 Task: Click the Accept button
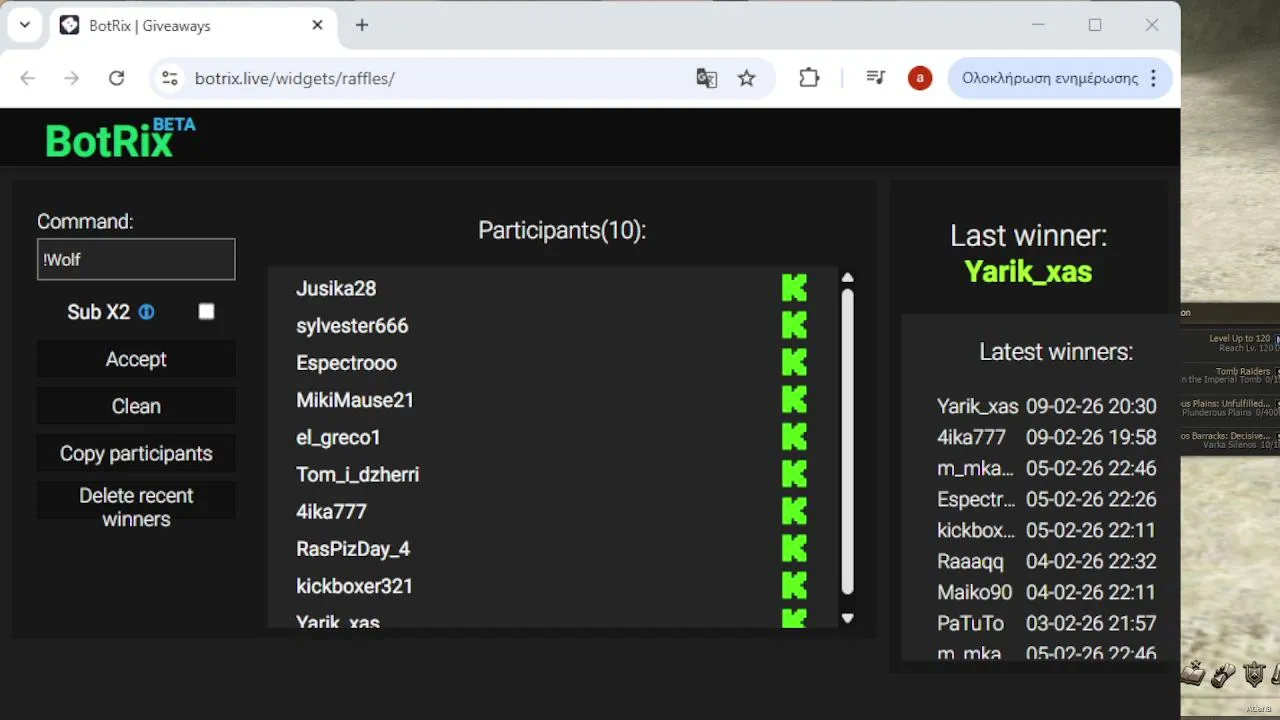pos(136,359)
